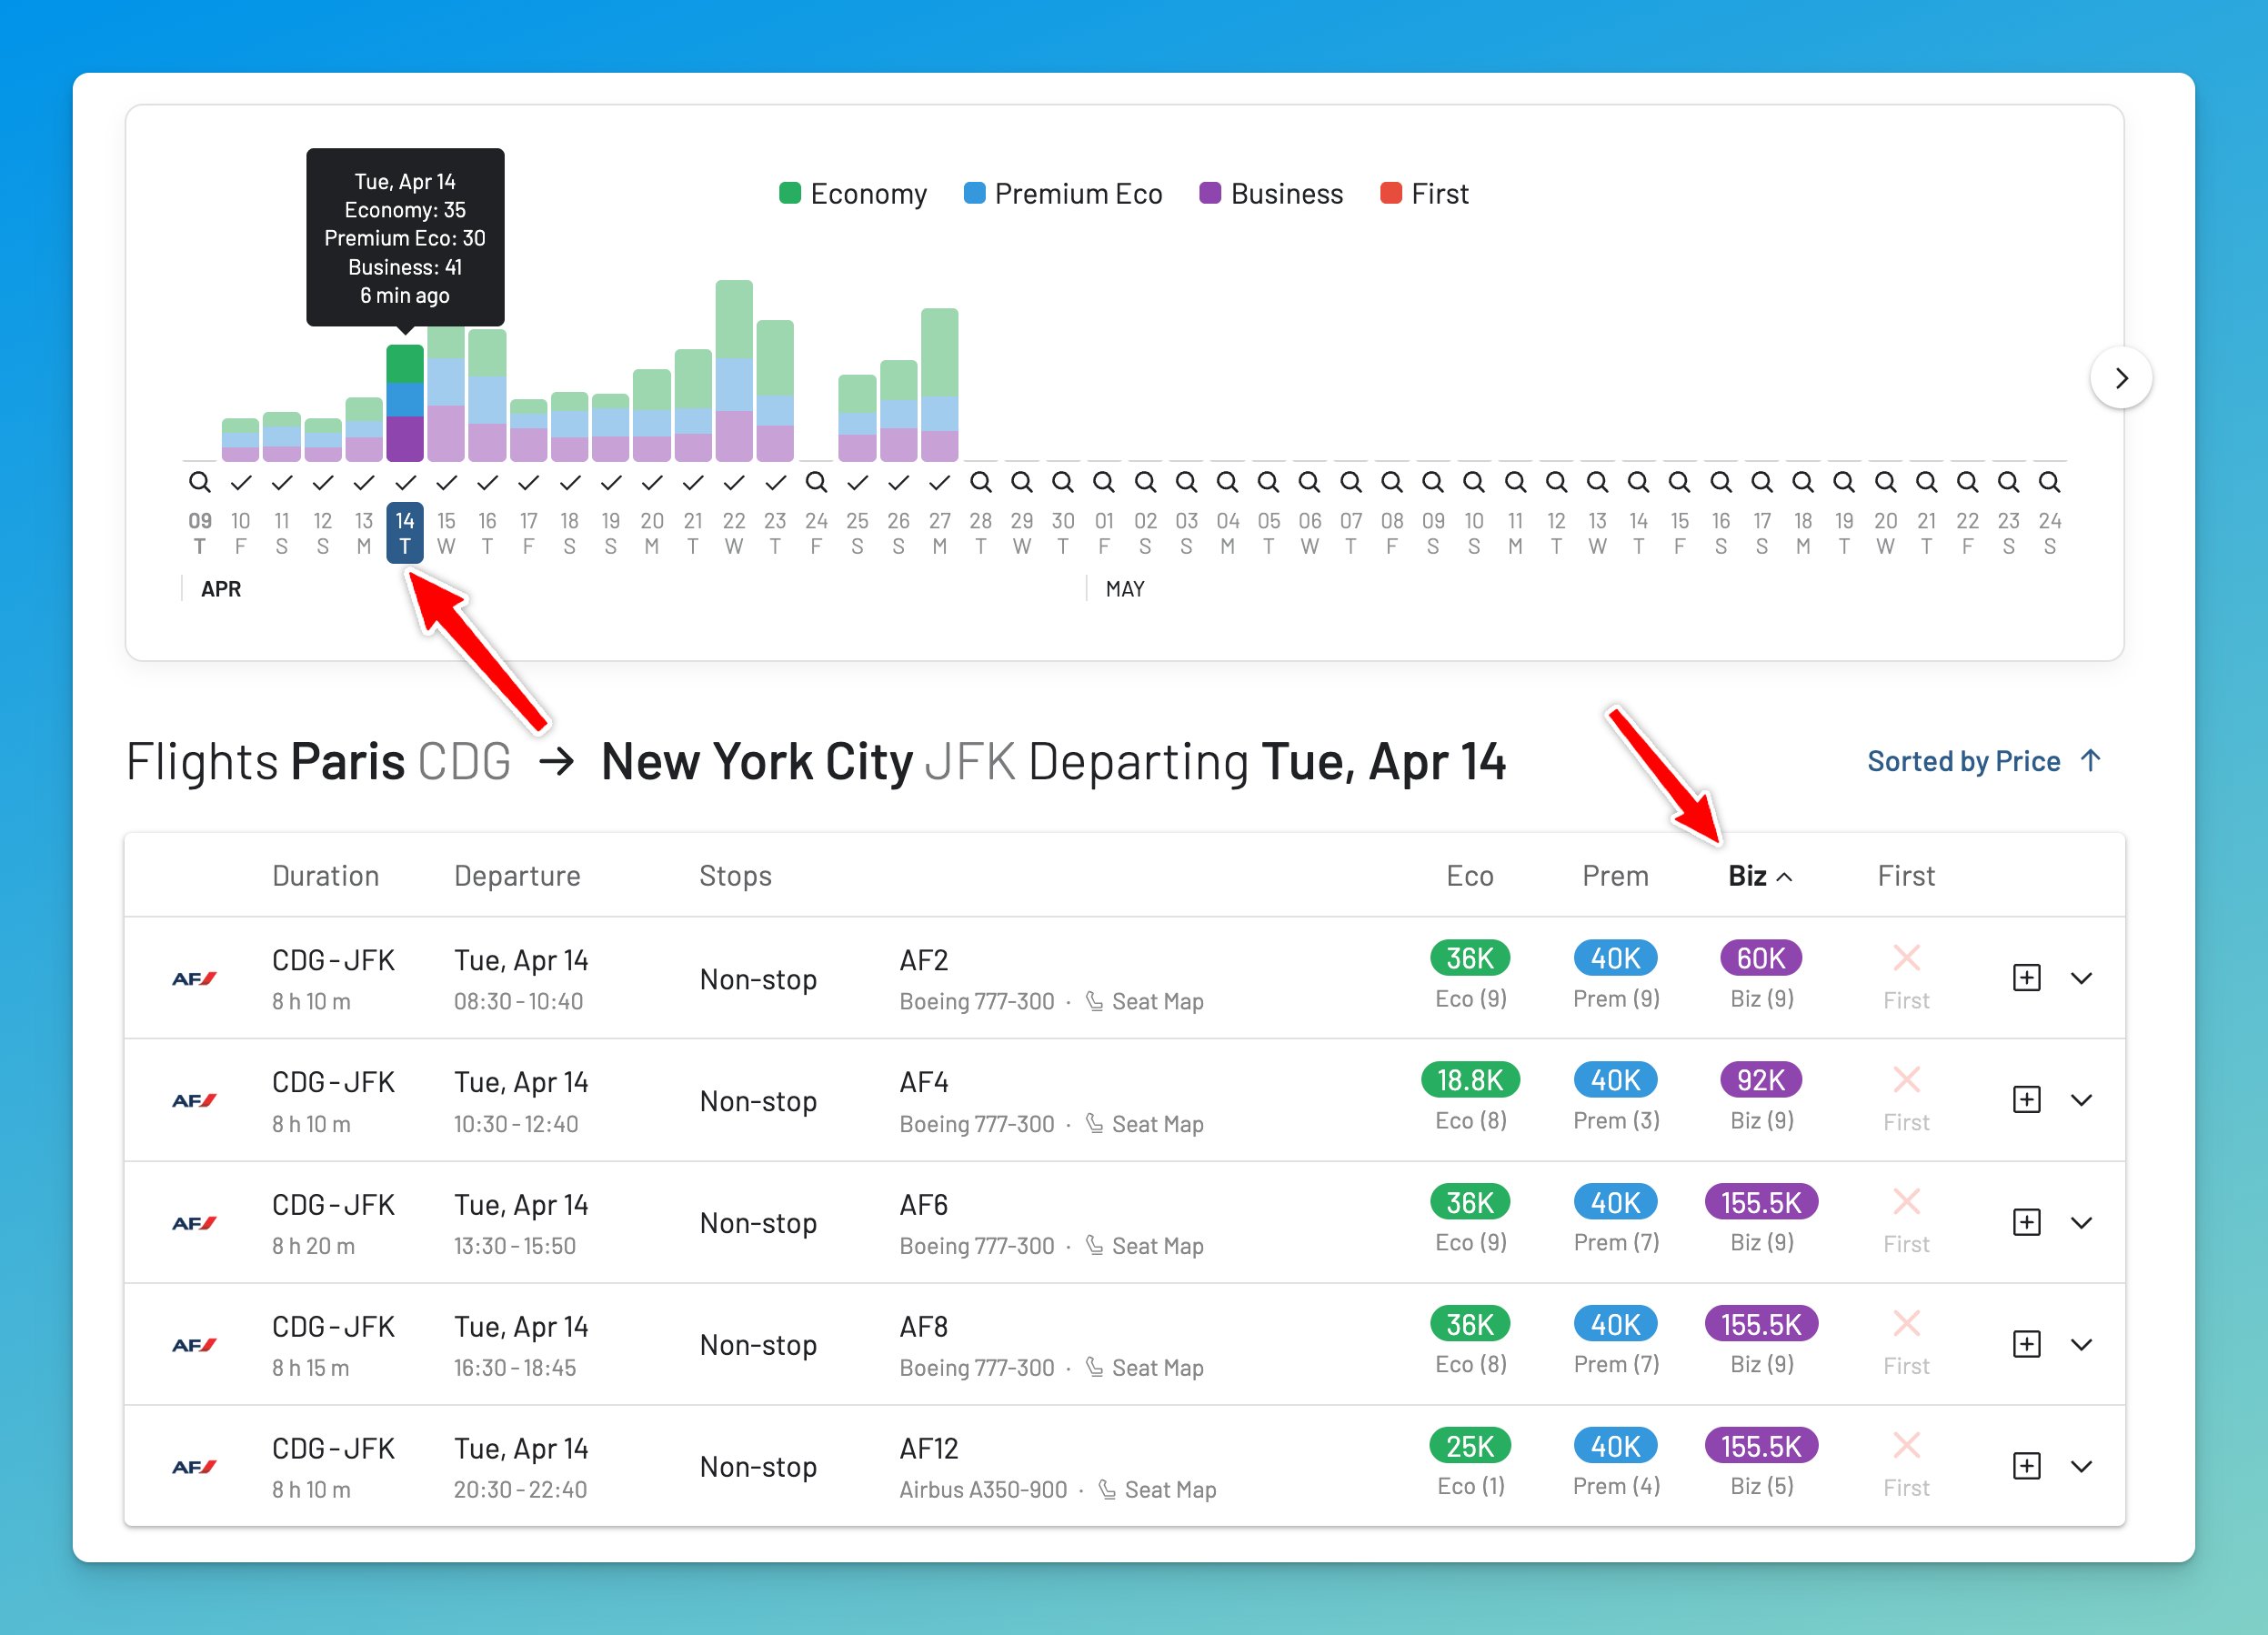2268x1635 pixels.
Task: Collapse the Biz column sort with its chevron
Action: pyautogui.click(x=1786, y=875)
